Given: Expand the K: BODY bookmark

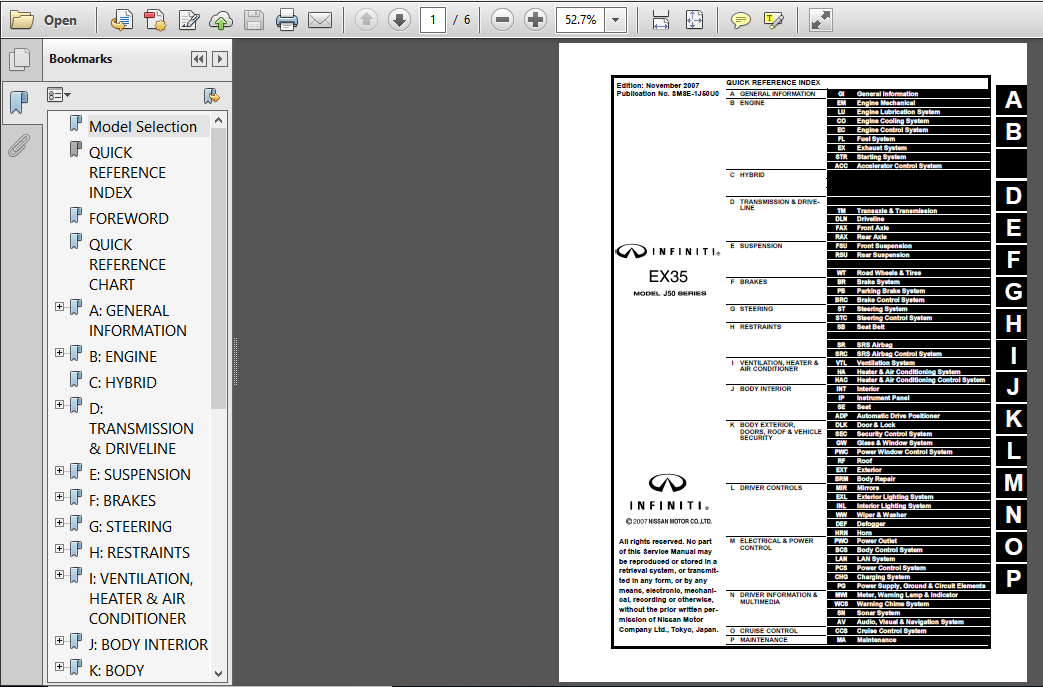Looking at the screenshot, I should point(59,666).
